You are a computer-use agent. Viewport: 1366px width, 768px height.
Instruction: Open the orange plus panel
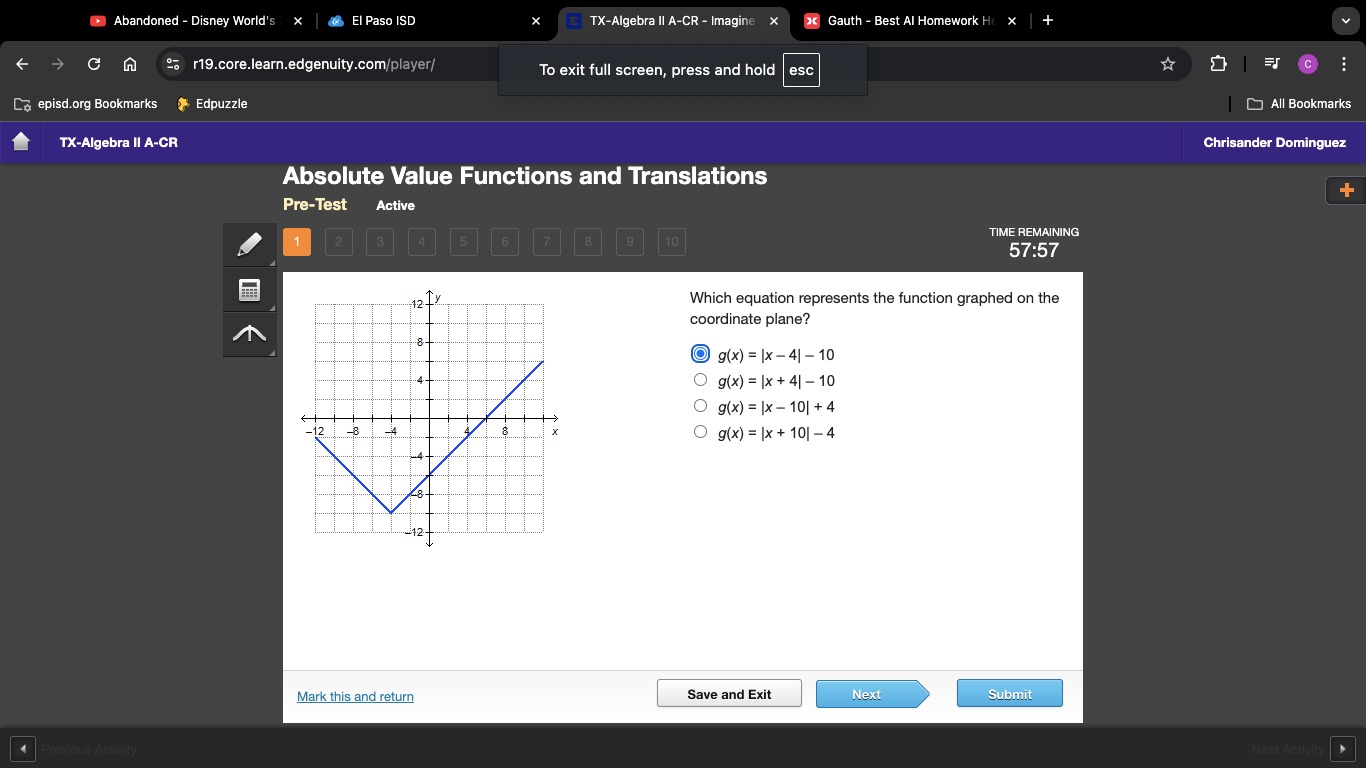click(x=1346, y=190)
